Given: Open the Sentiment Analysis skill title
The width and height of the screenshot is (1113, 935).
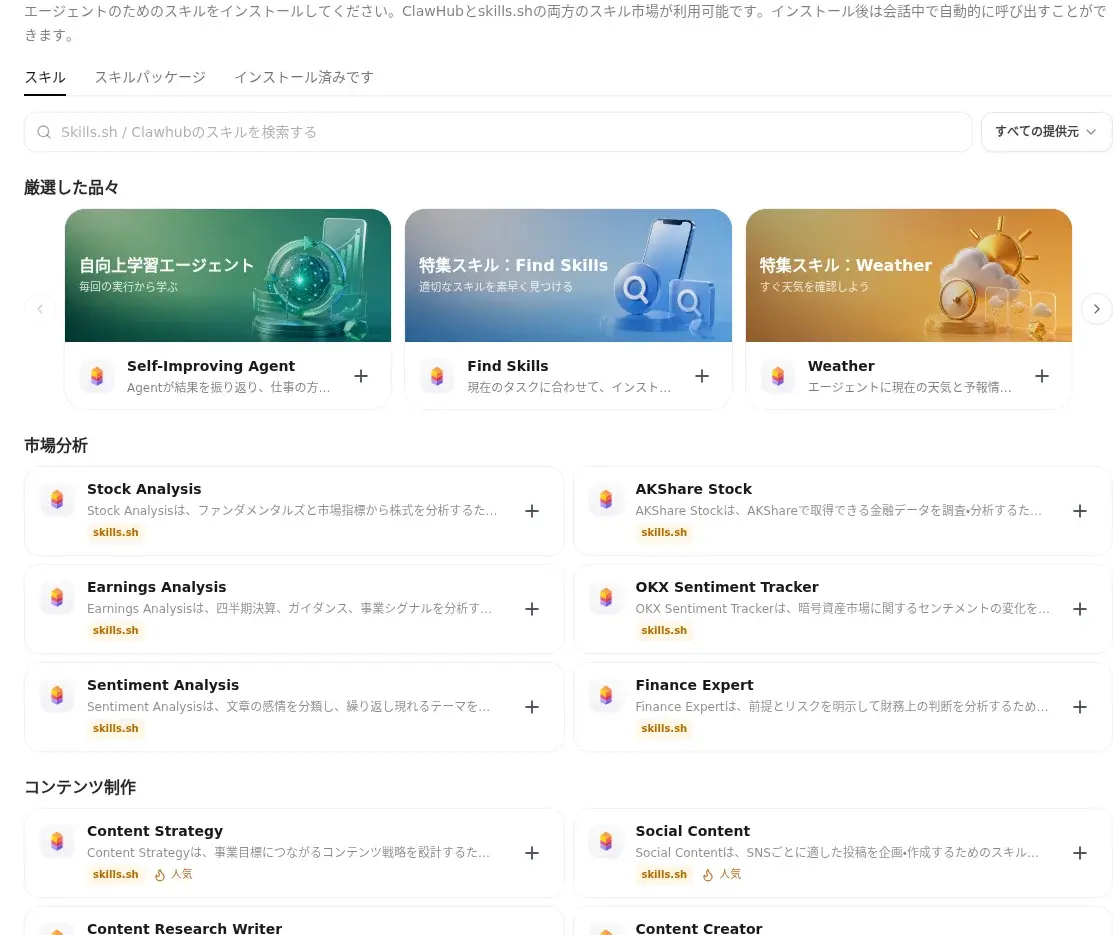Looking at the screenshot, I should pyautogui.click(x=163, y=685).
